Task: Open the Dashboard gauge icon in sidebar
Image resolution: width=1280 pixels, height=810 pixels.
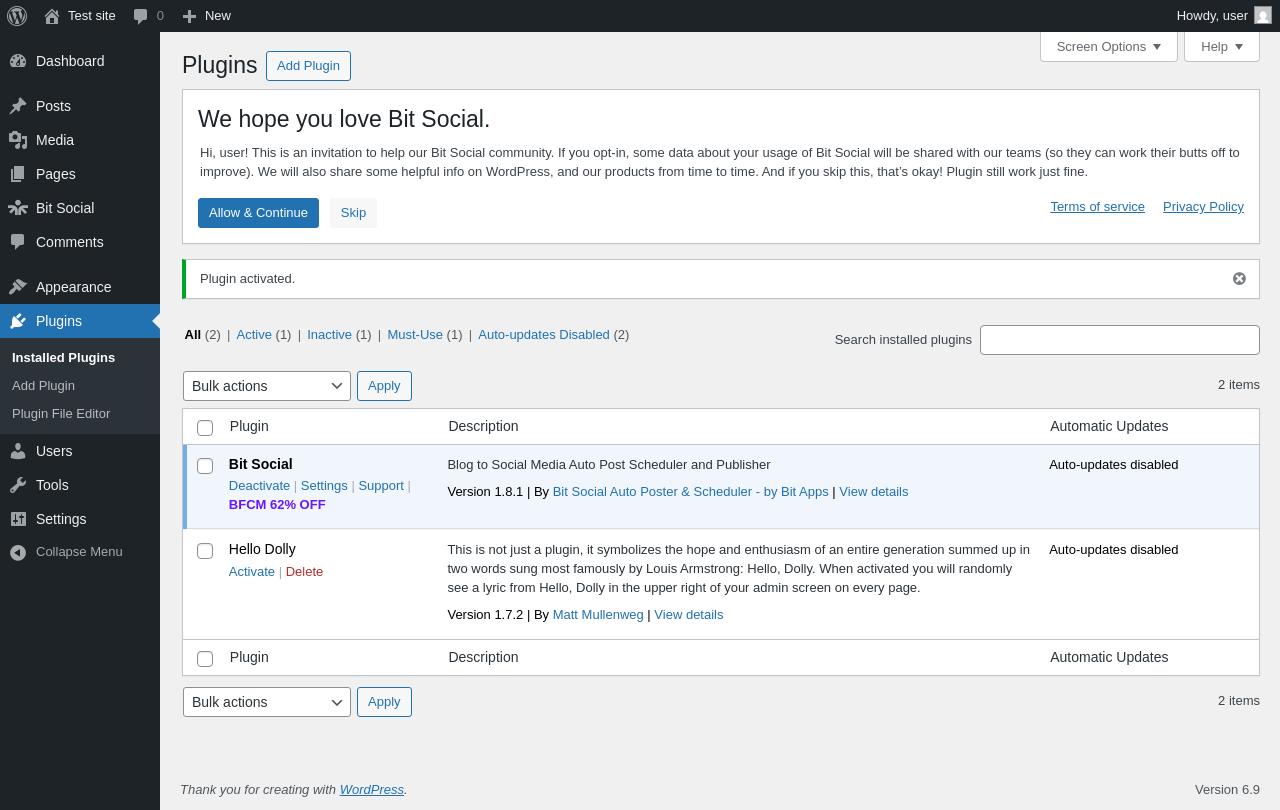Action: coord(18,61)
